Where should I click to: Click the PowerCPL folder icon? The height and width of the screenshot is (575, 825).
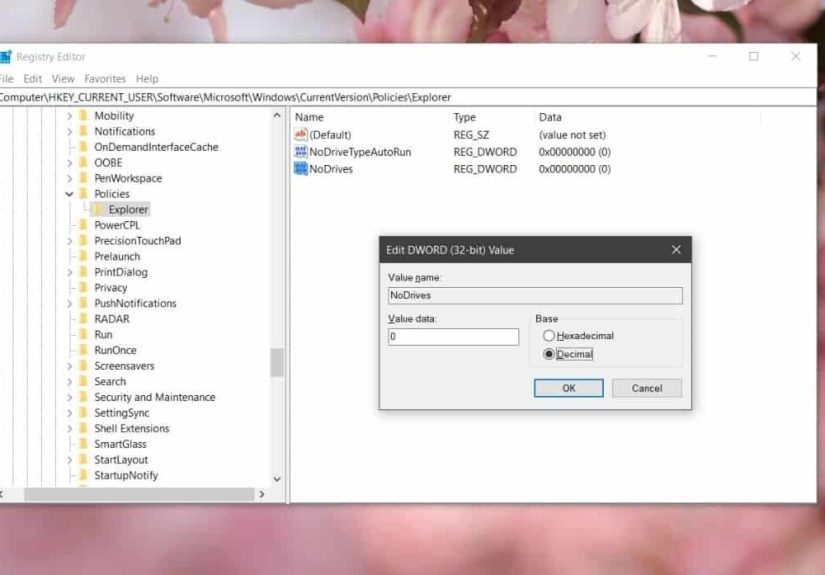[83, 225]
